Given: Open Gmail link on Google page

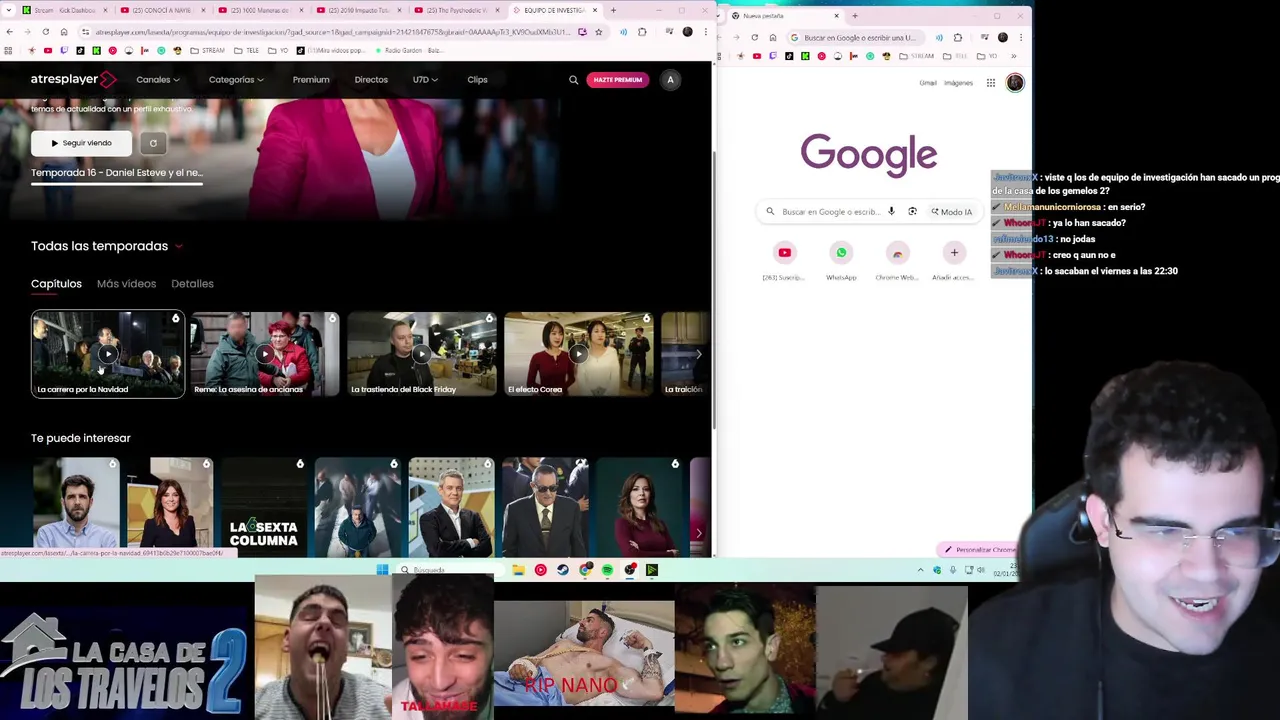Looking at the screenshot, I should click(x=928, y=83).
